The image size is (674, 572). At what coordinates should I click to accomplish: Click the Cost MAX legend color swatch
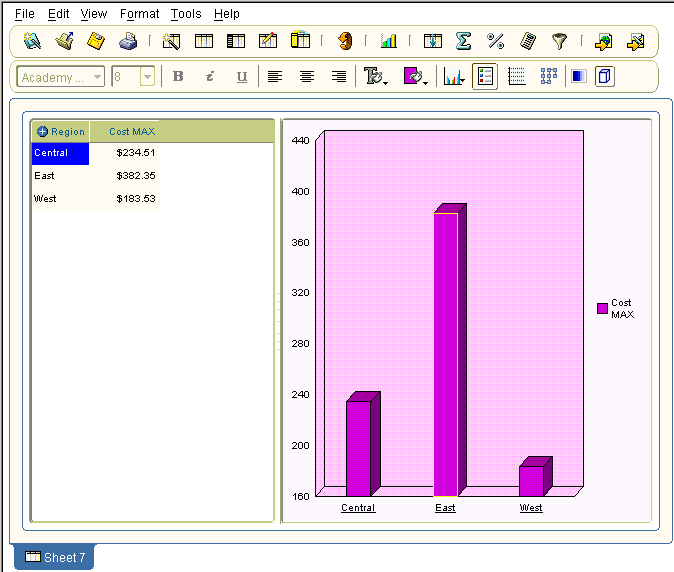pyautogui.click(x=602, y=309)
